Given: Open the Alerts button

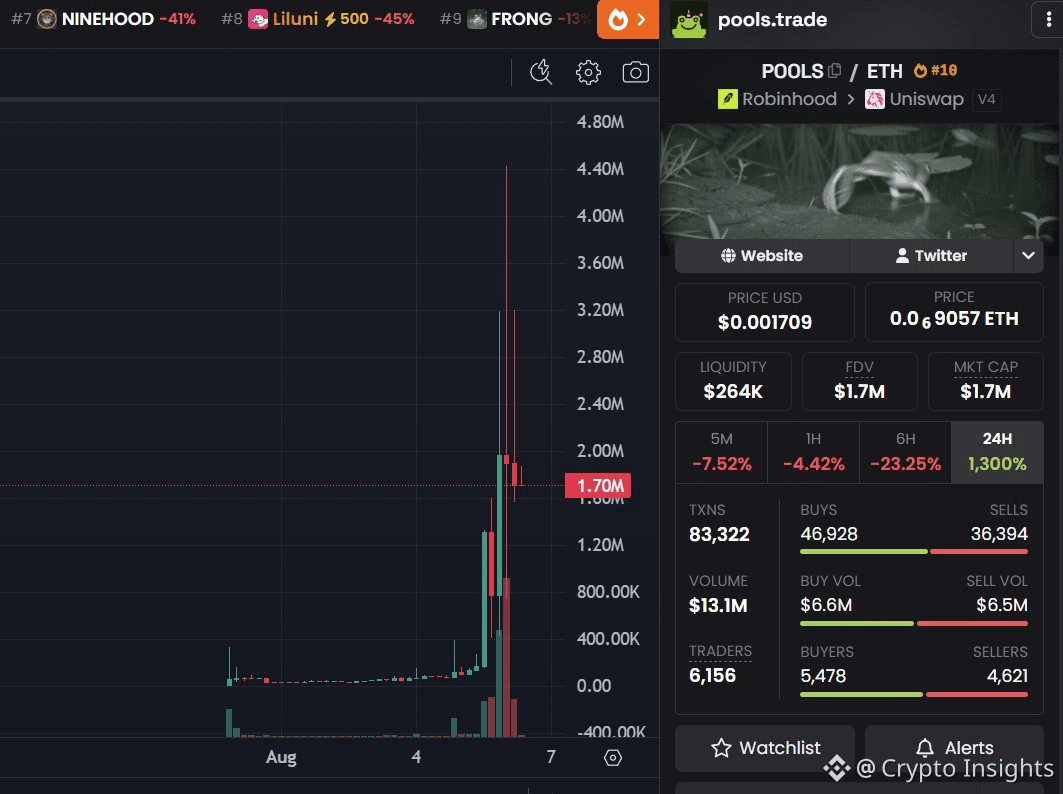Looking at the screenshot, I should pos(954,748).
